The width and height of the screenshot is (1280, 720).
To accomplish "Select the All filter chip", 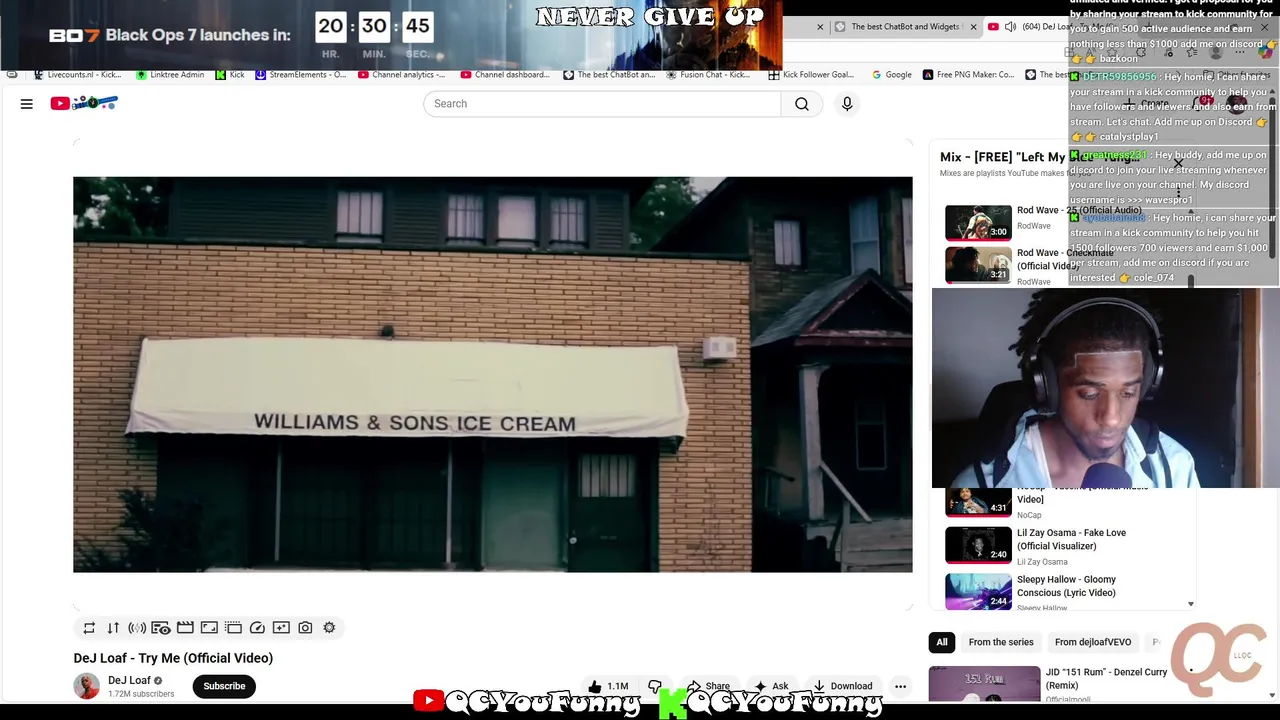I will point(942,642).
